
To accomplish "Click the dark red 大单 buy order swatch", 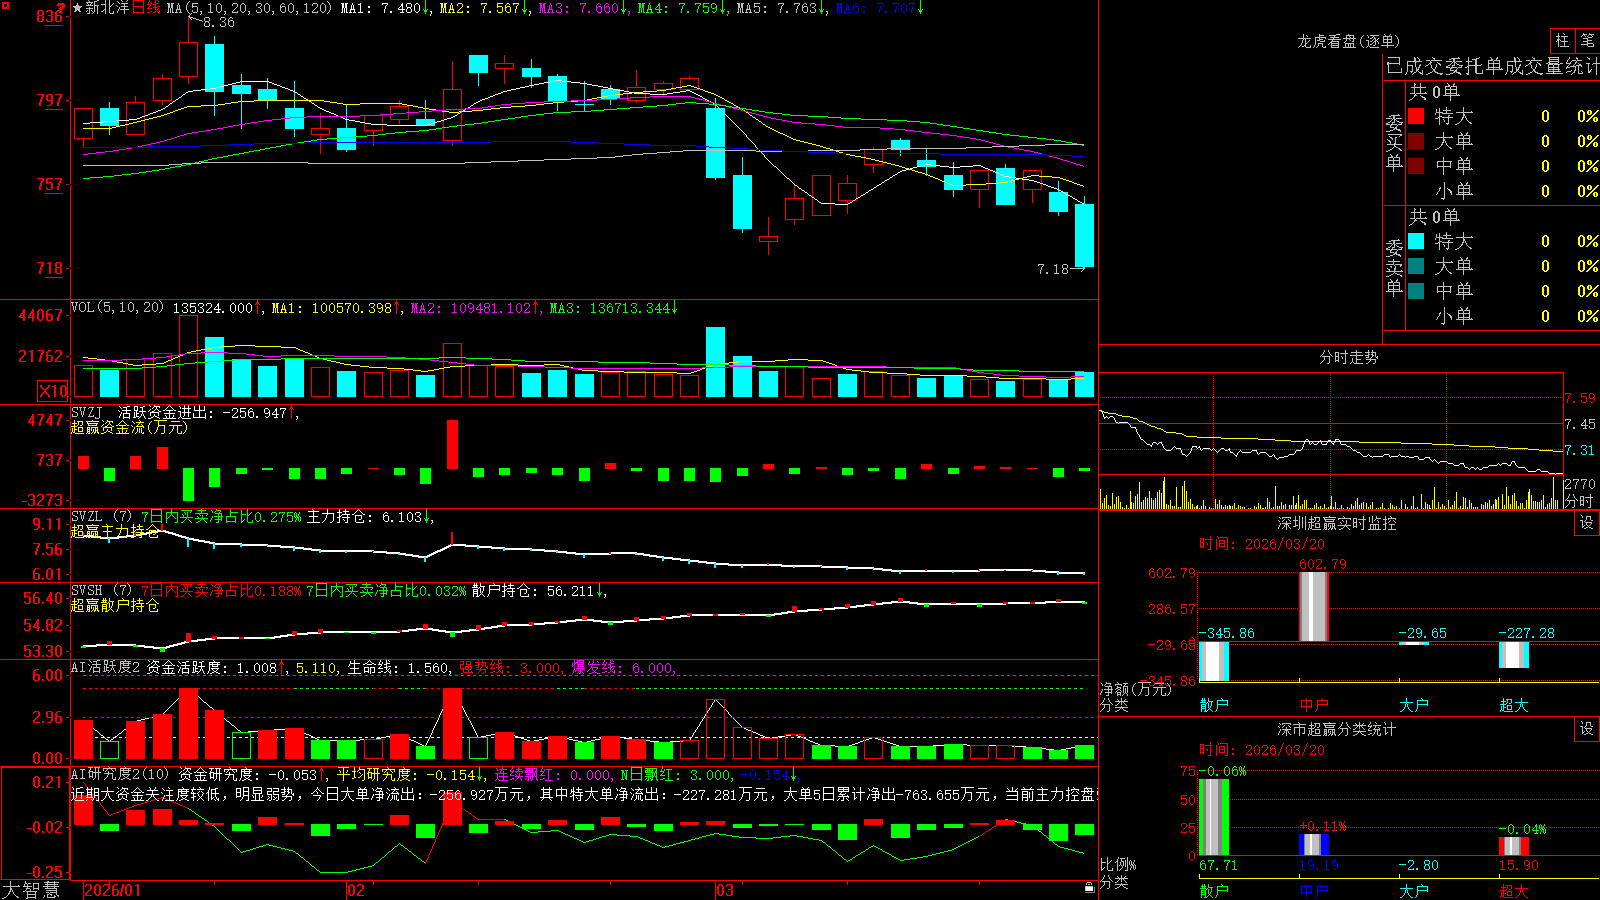I will (1416, 141).
